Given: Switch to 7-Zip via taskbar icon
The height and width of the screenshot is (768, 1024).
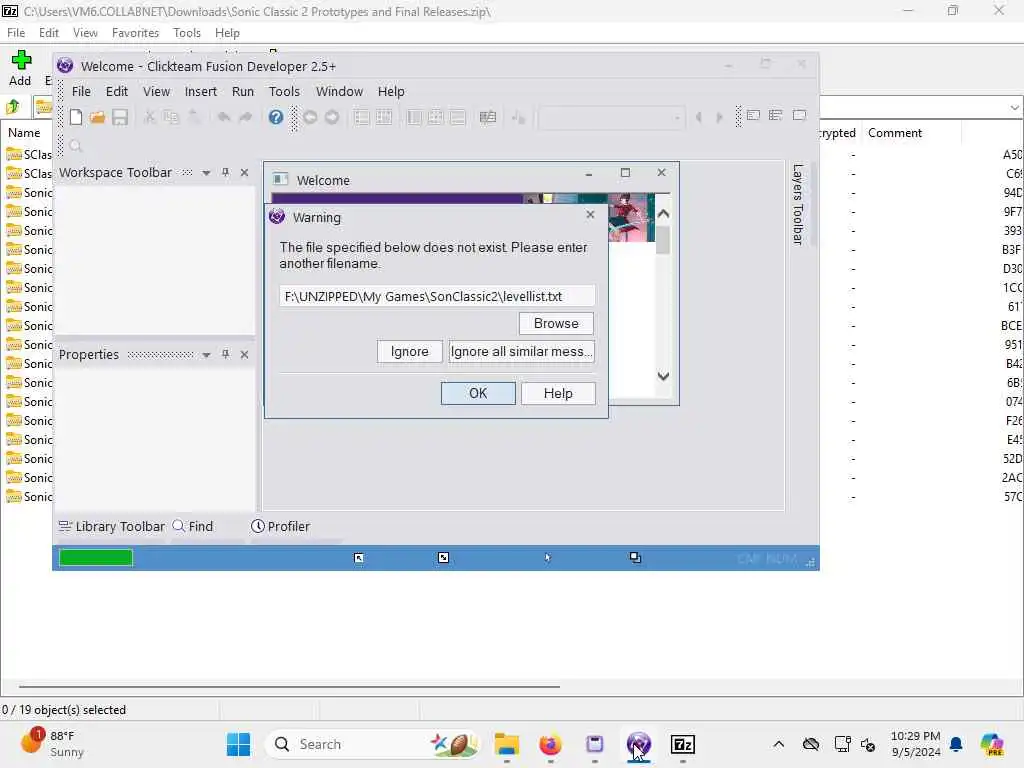Looking at the screenshot, I should click(x=682, y=744).
